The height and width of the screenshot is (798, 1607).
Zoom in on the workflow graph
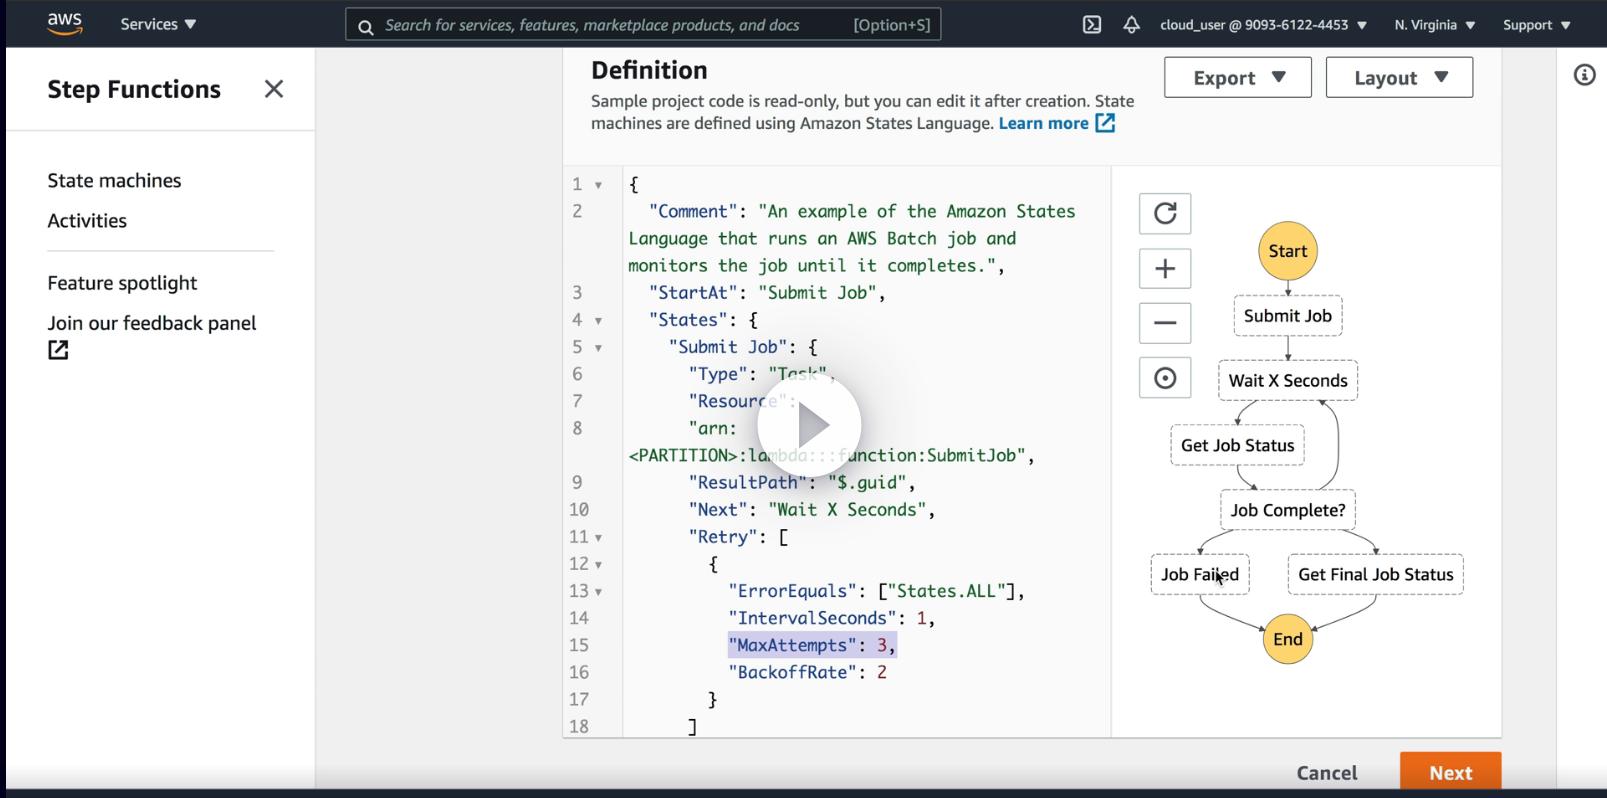pyautogui.click(x=1165, y=268)
